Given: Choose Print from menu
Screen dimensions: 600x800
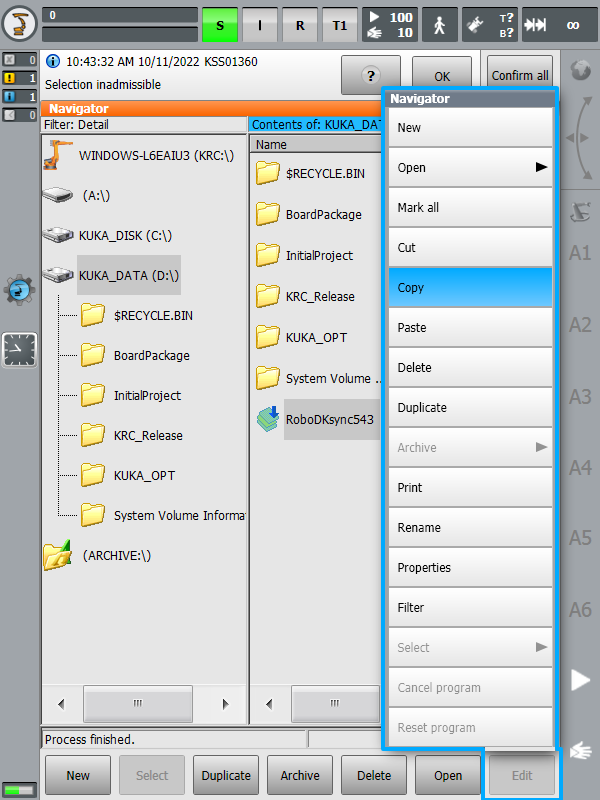Looking at the screenshot, I should [470, 488].
